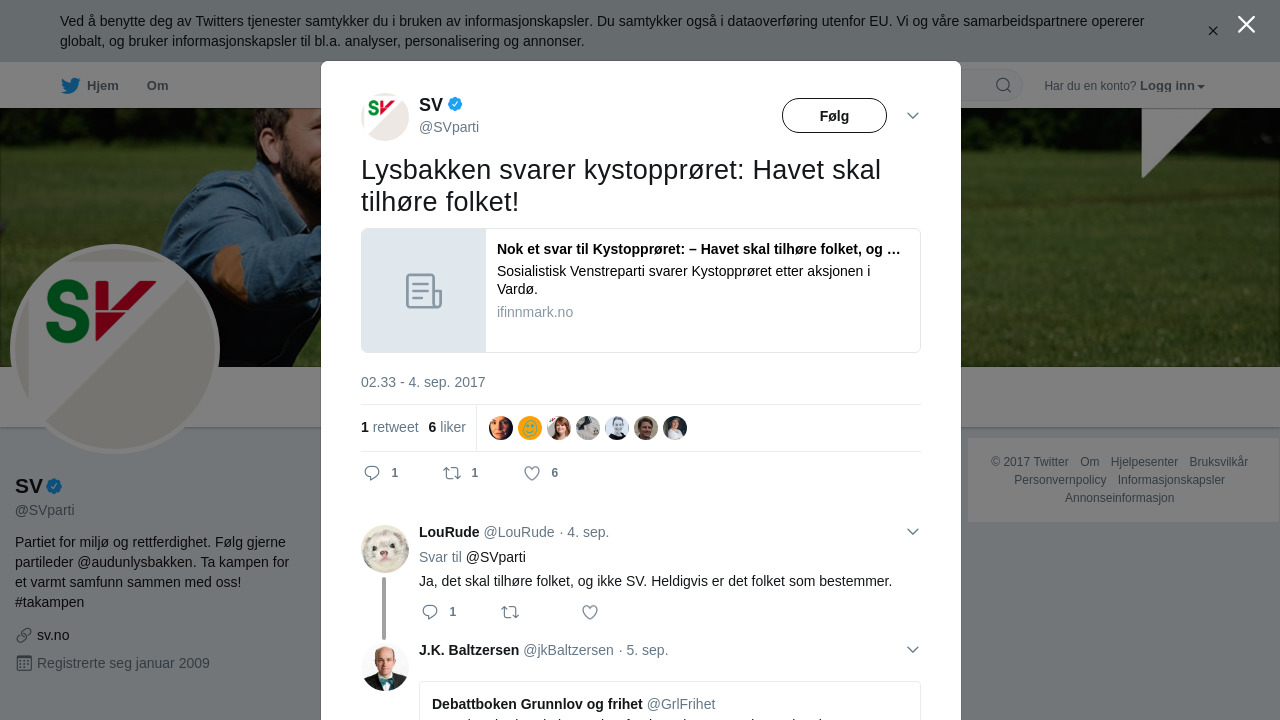Click the first liker avatar thumbnail

pos(501,428)
